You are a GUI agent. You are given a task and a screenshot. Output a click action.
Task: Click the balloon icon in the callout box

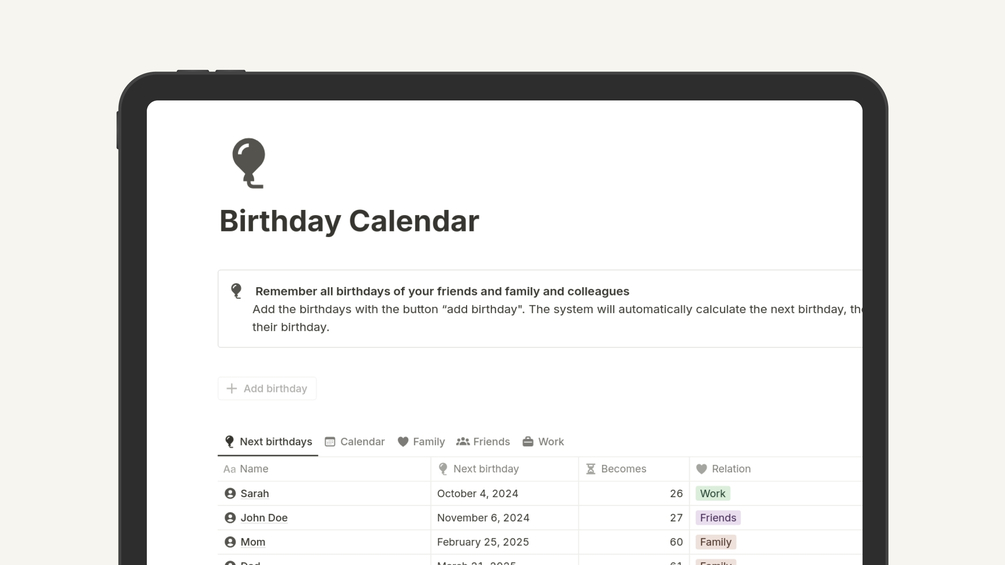click(x=236, y=291)
